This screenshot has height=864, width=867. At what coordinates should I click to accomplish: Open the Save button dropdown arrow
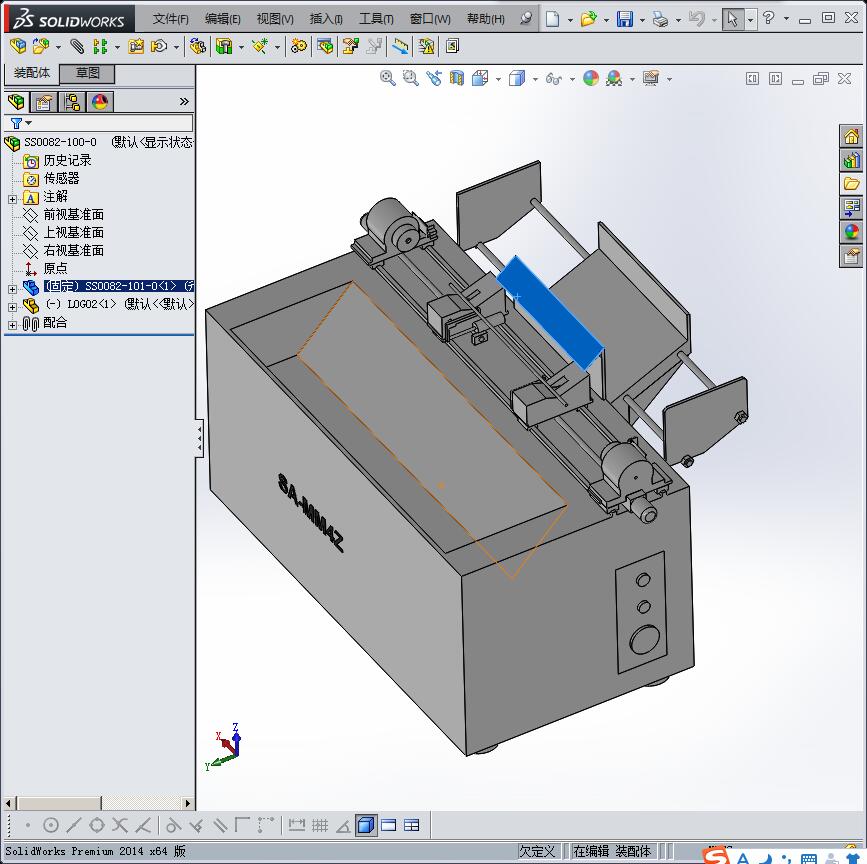tap(642, 20)
